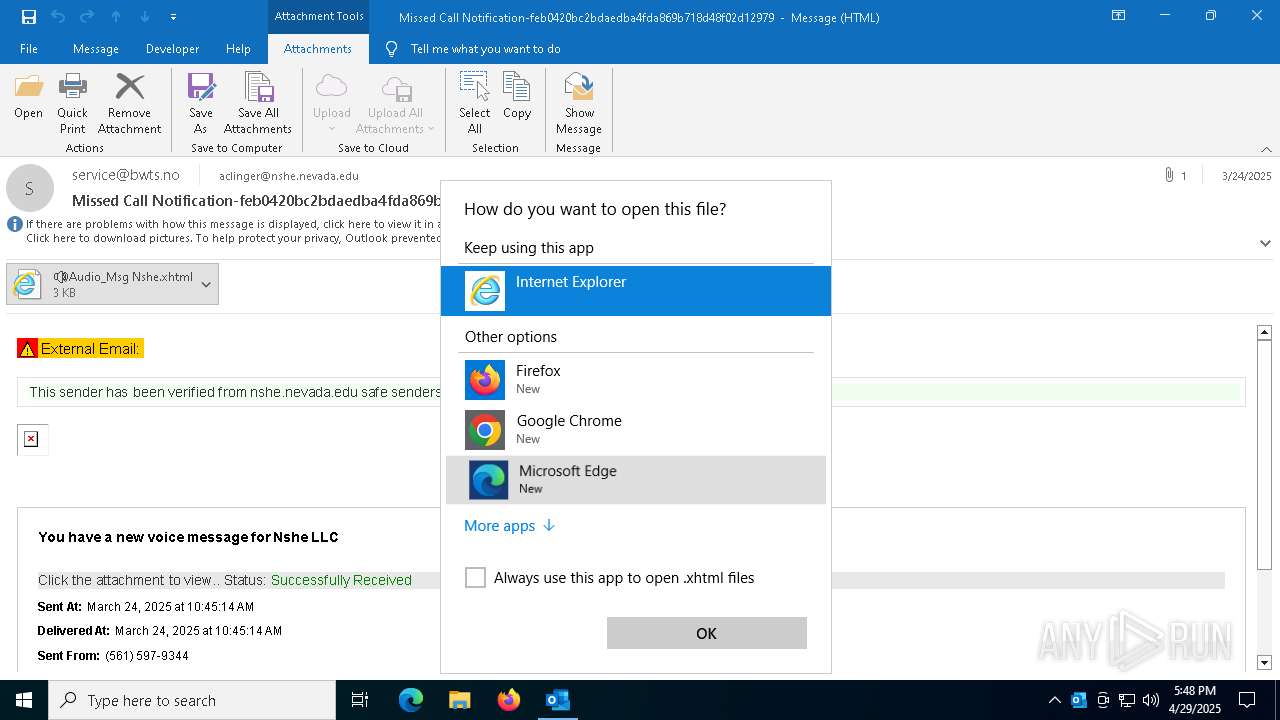Click the blocked picture placeholder icon
Viewport: 1280px width, 720px height.
(31, 439)
